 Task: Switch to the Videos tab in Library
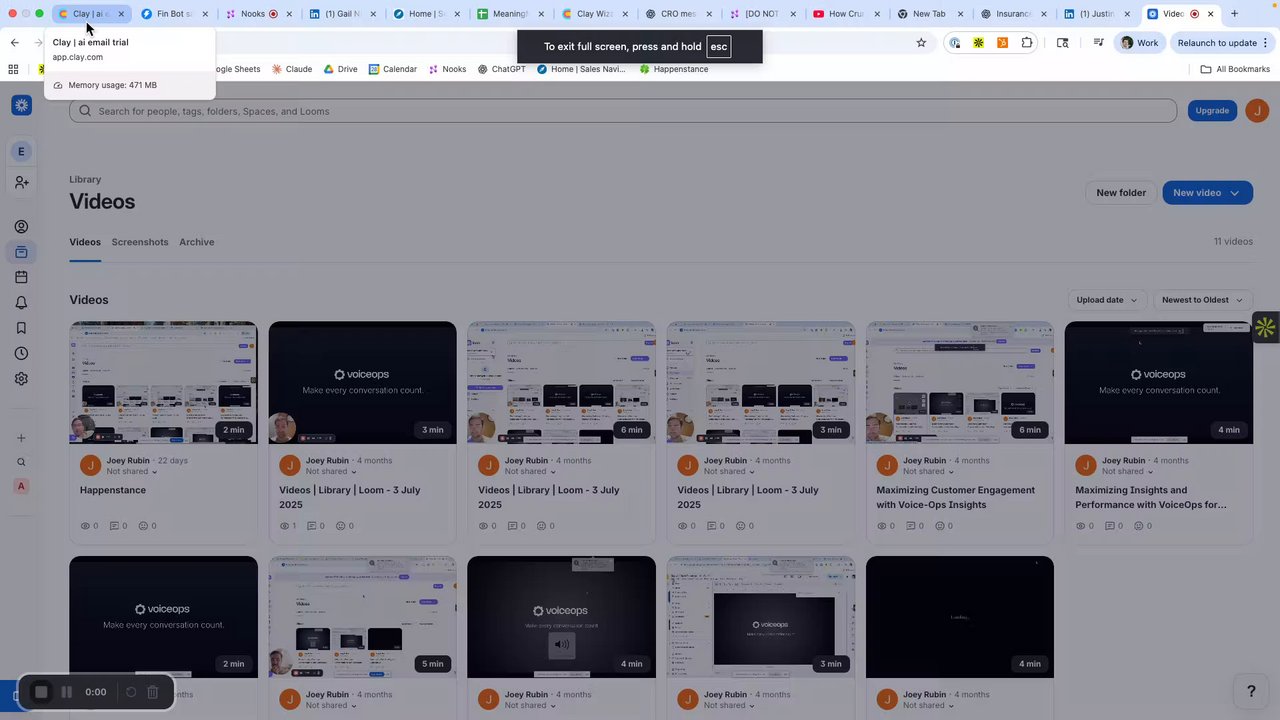[85, 242]
